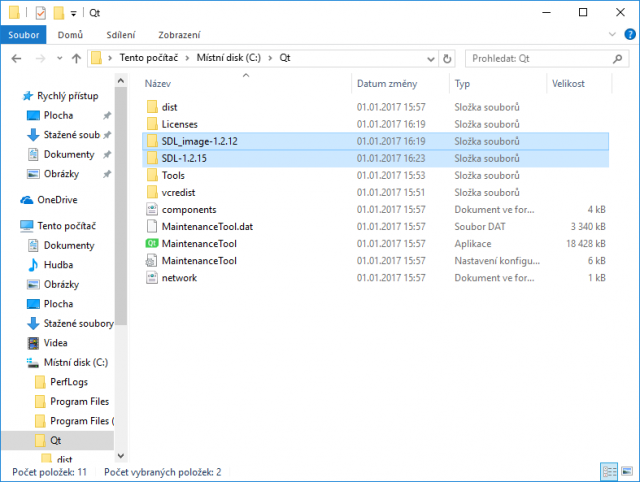Open pinned Stažené soub quick access item
Viewport: 640px width, 482px height.
(71, 135)
